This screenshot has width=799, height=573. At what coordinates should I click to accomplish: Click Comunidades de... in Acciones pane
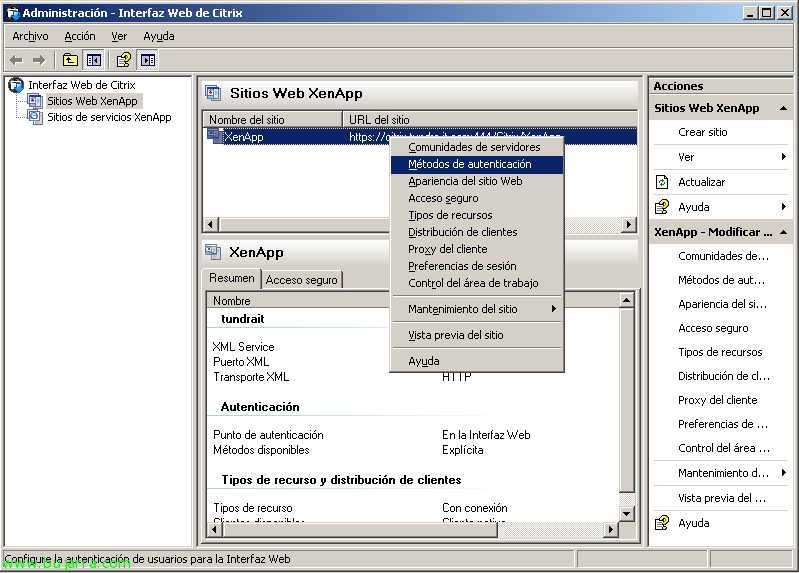click(x=723, y=256)
